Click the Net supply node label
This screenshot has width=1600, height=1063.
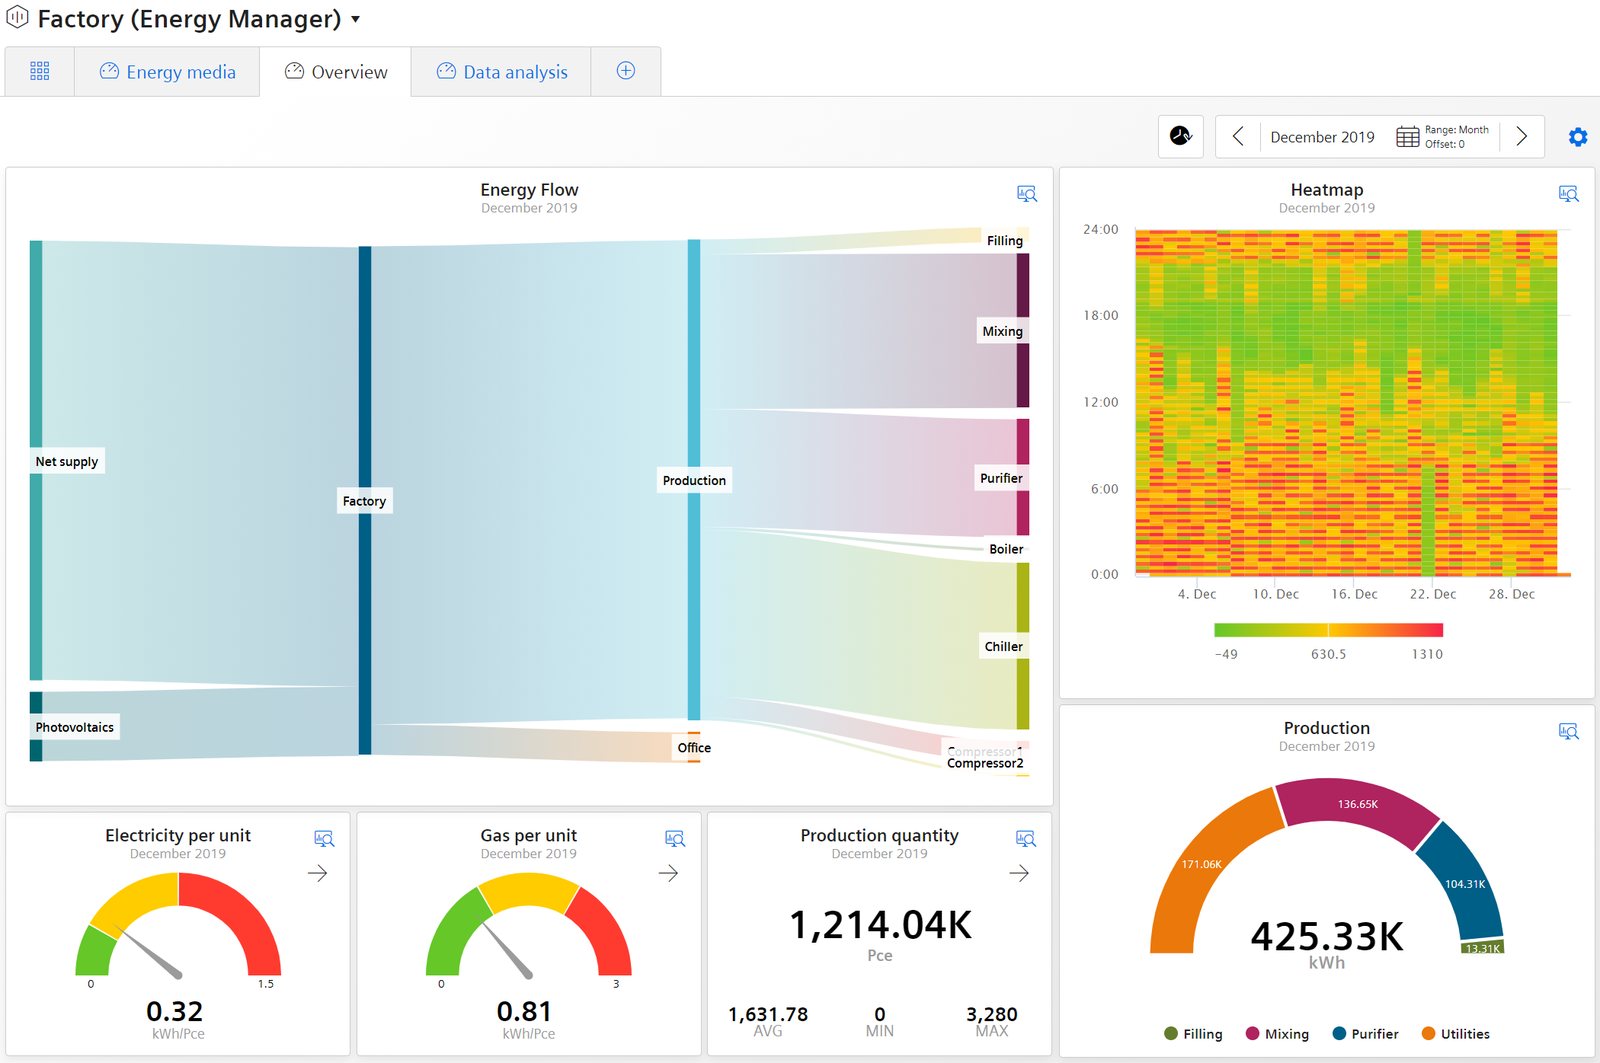click(x=67, y=461)
